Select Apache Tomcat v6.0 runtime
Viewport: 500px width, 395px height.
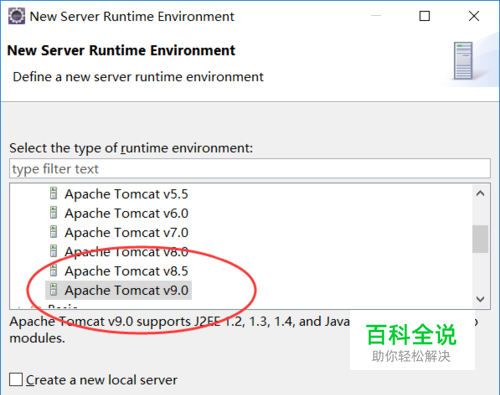coord(126,213)
